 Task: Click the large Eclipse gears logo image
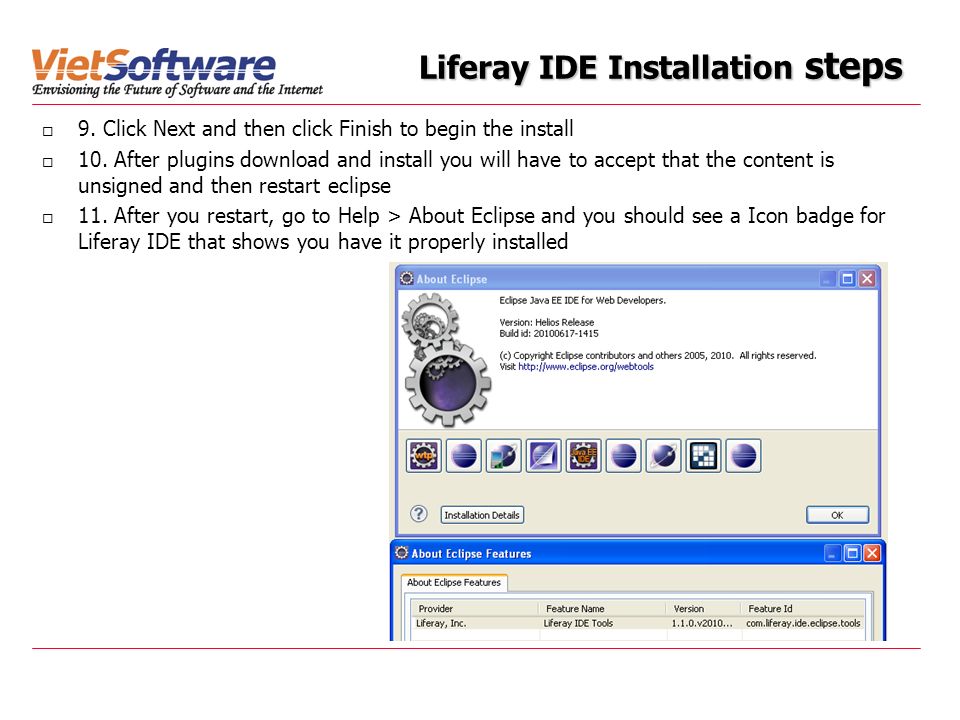coord(445,360)
